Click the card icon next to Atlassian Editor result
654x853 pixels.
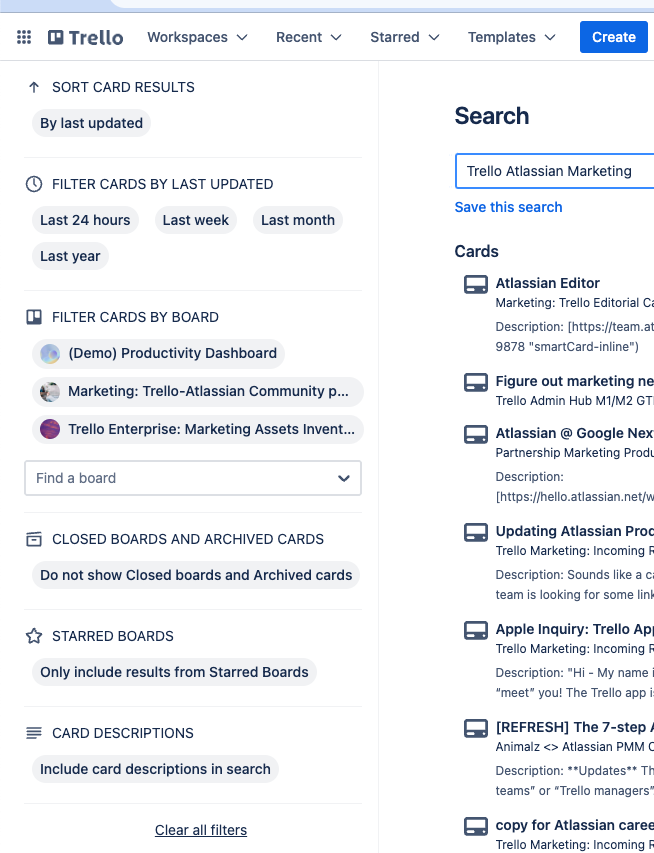coord(475,284)
